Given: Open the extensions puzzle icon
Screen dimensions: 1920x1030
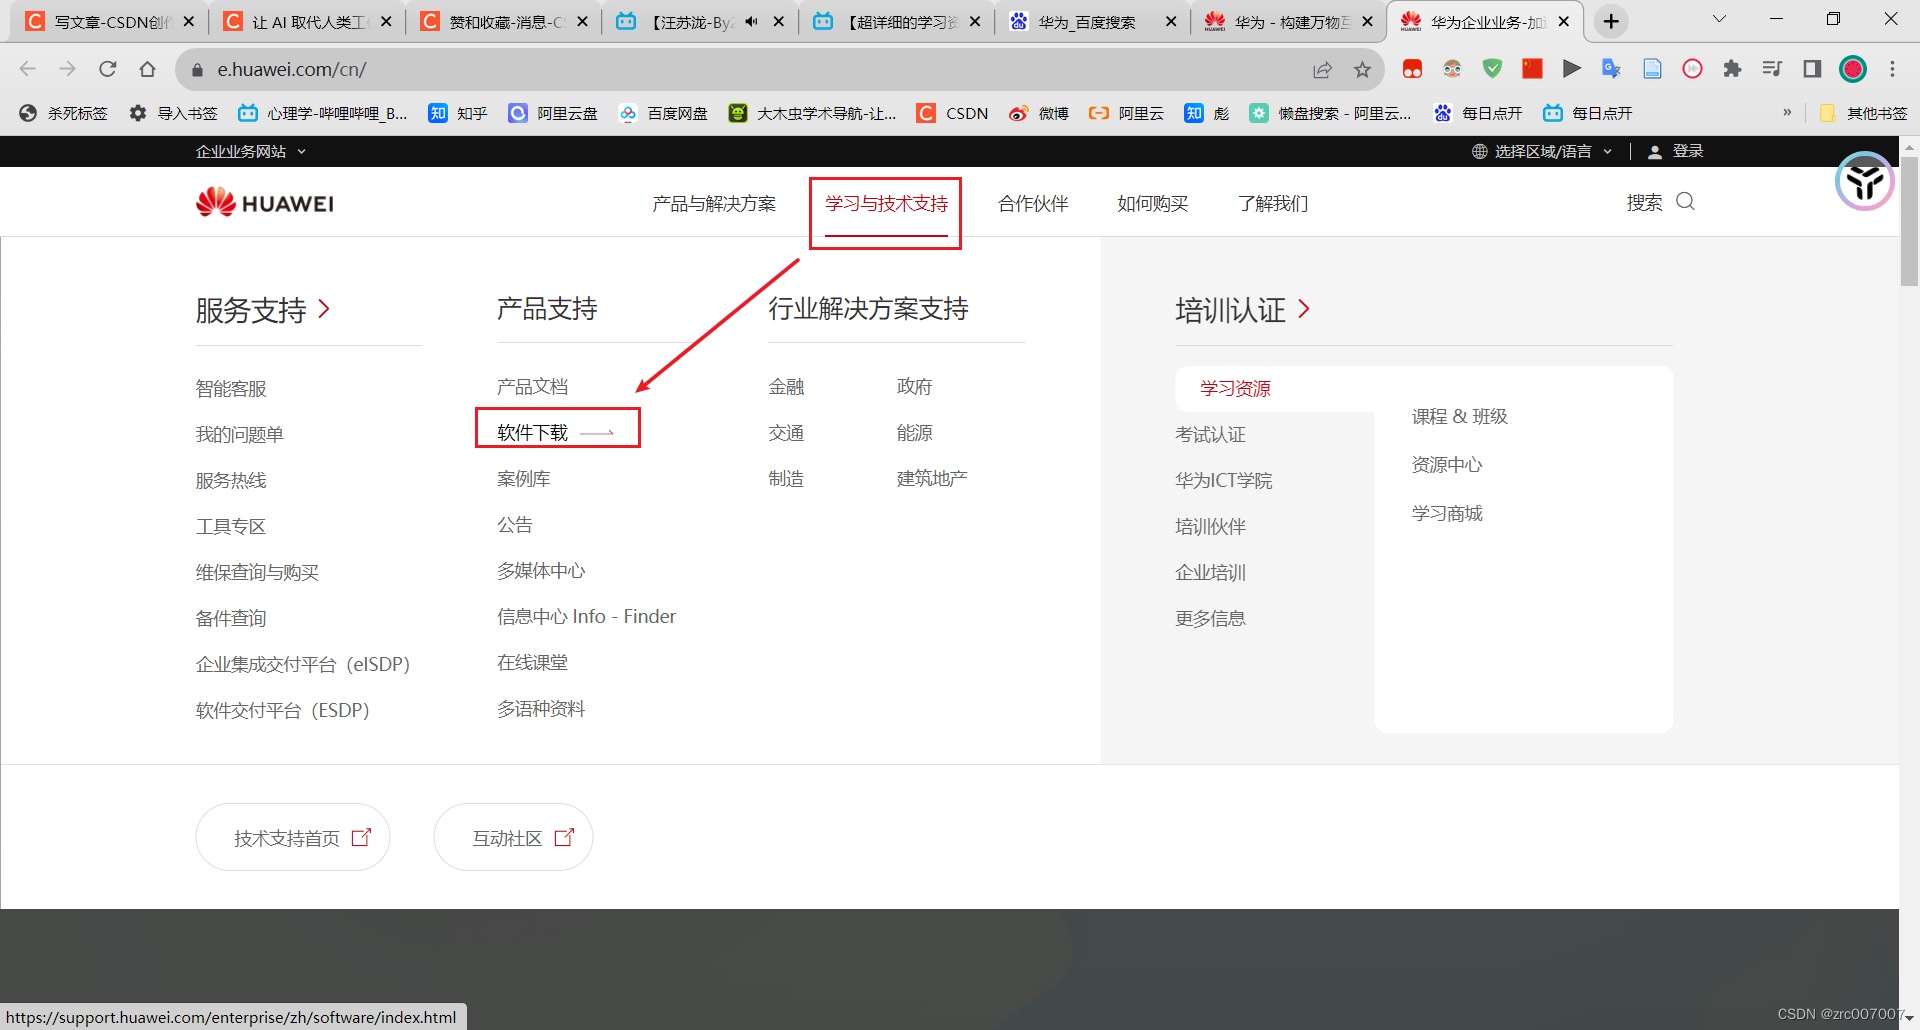Looking at the screenshot, I should pos(1732,69).
